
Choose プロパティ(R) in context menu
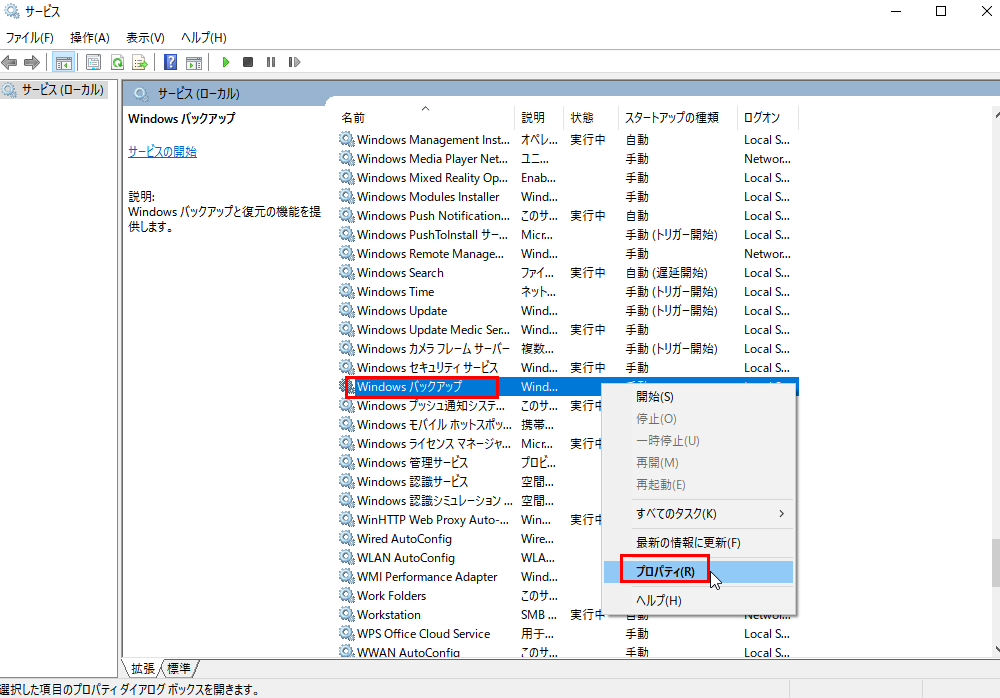(698, 572)
